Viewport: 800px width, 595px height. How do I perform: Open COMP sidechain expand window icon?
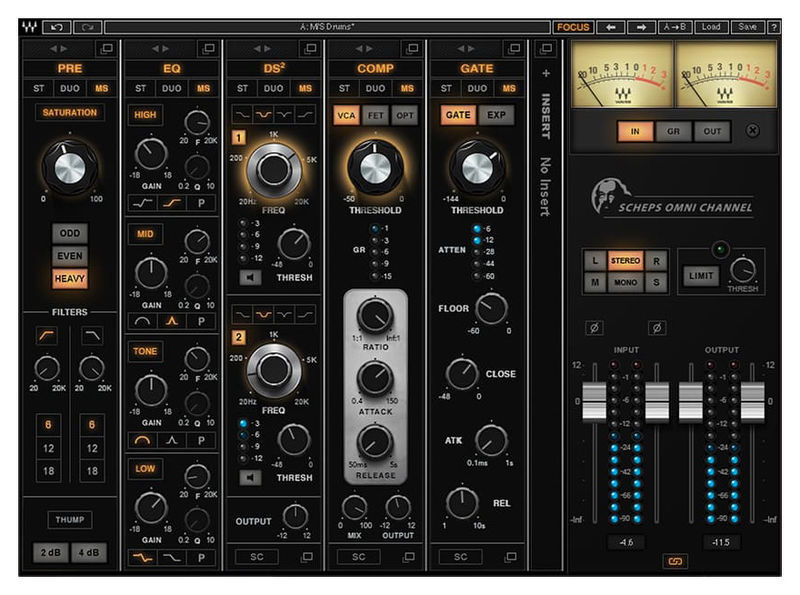point(409,557)
